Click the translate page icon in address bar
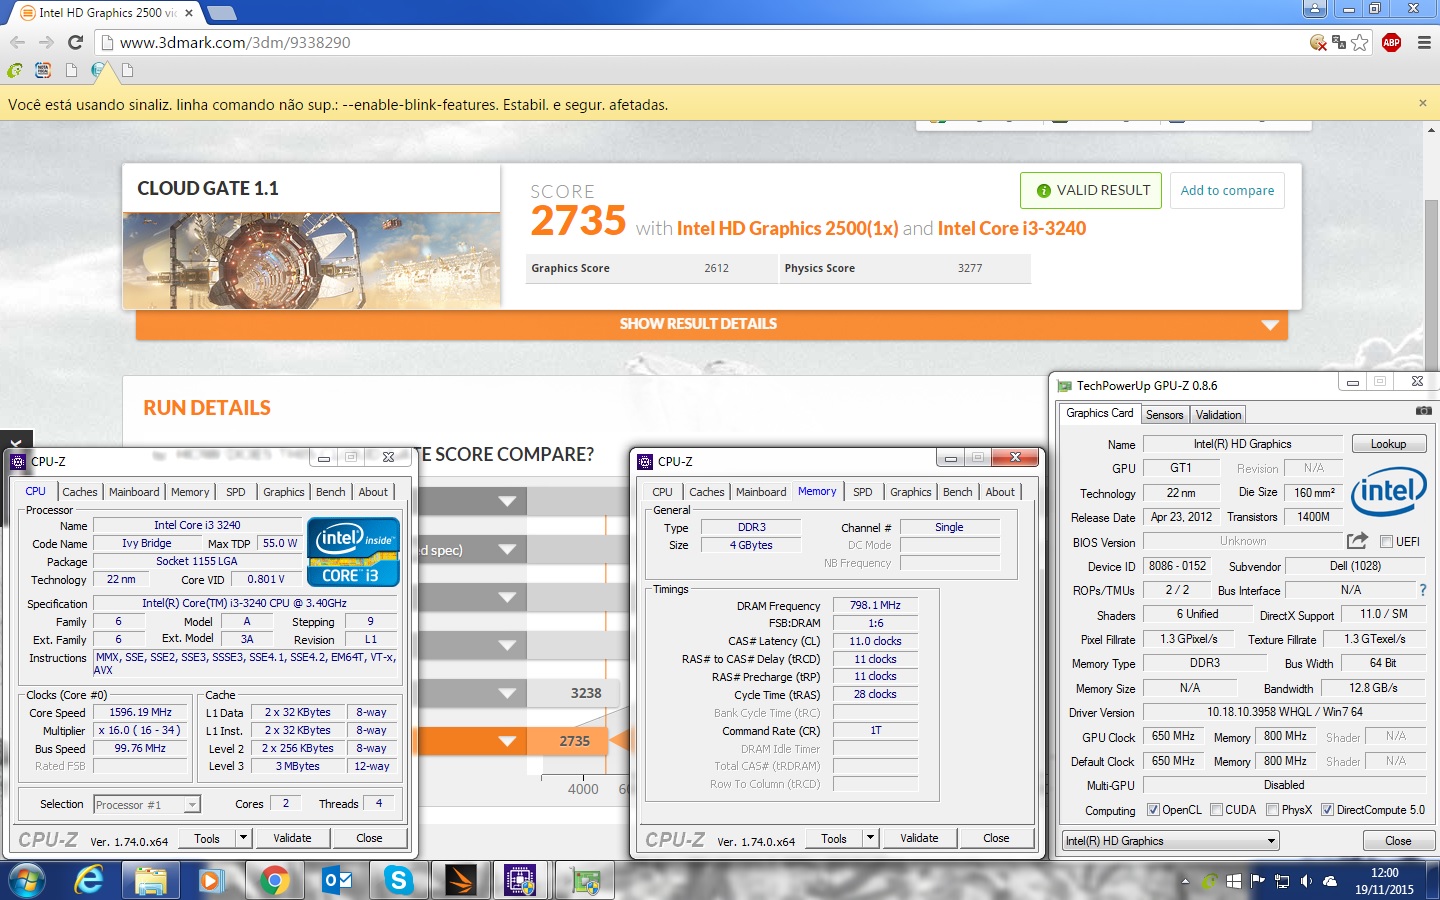This screenshot has width=1440, height=900. pyautogui.click(x=1339, y=42)
